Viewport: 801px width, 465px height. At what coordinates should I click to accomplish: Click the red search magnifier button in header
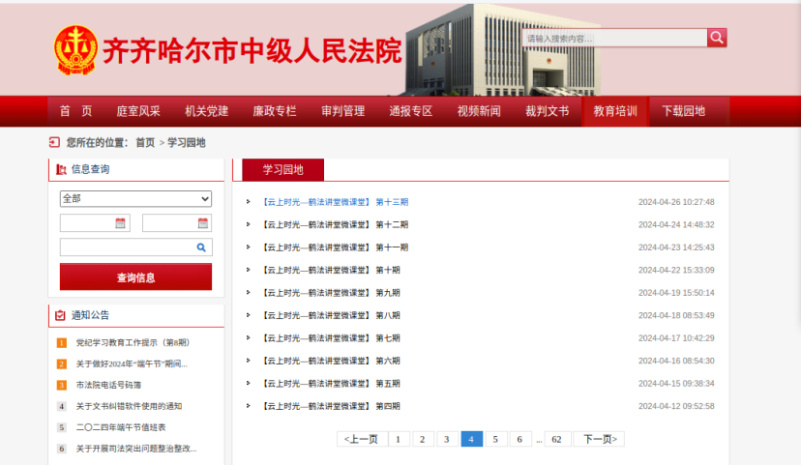717,38
